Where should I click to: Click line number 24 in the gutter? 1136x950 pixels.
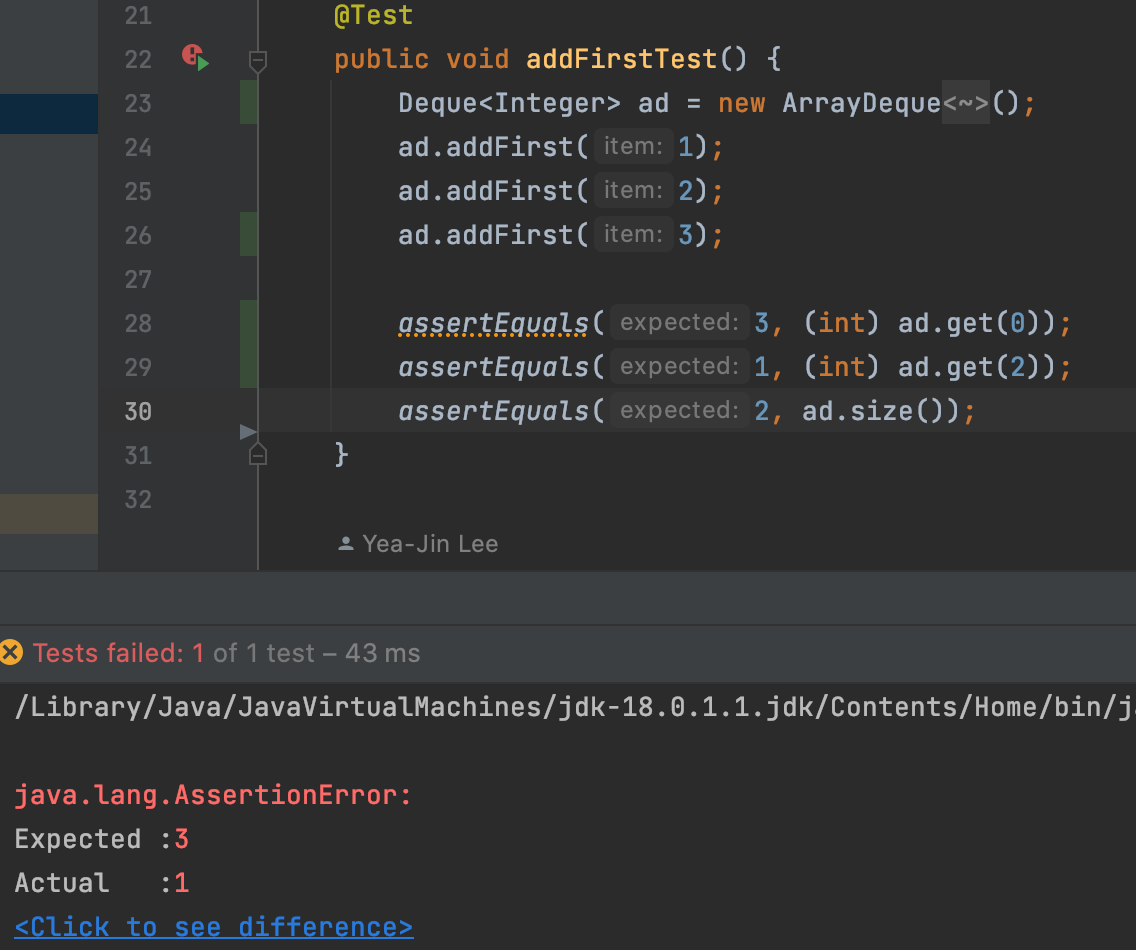pos(138,147)
